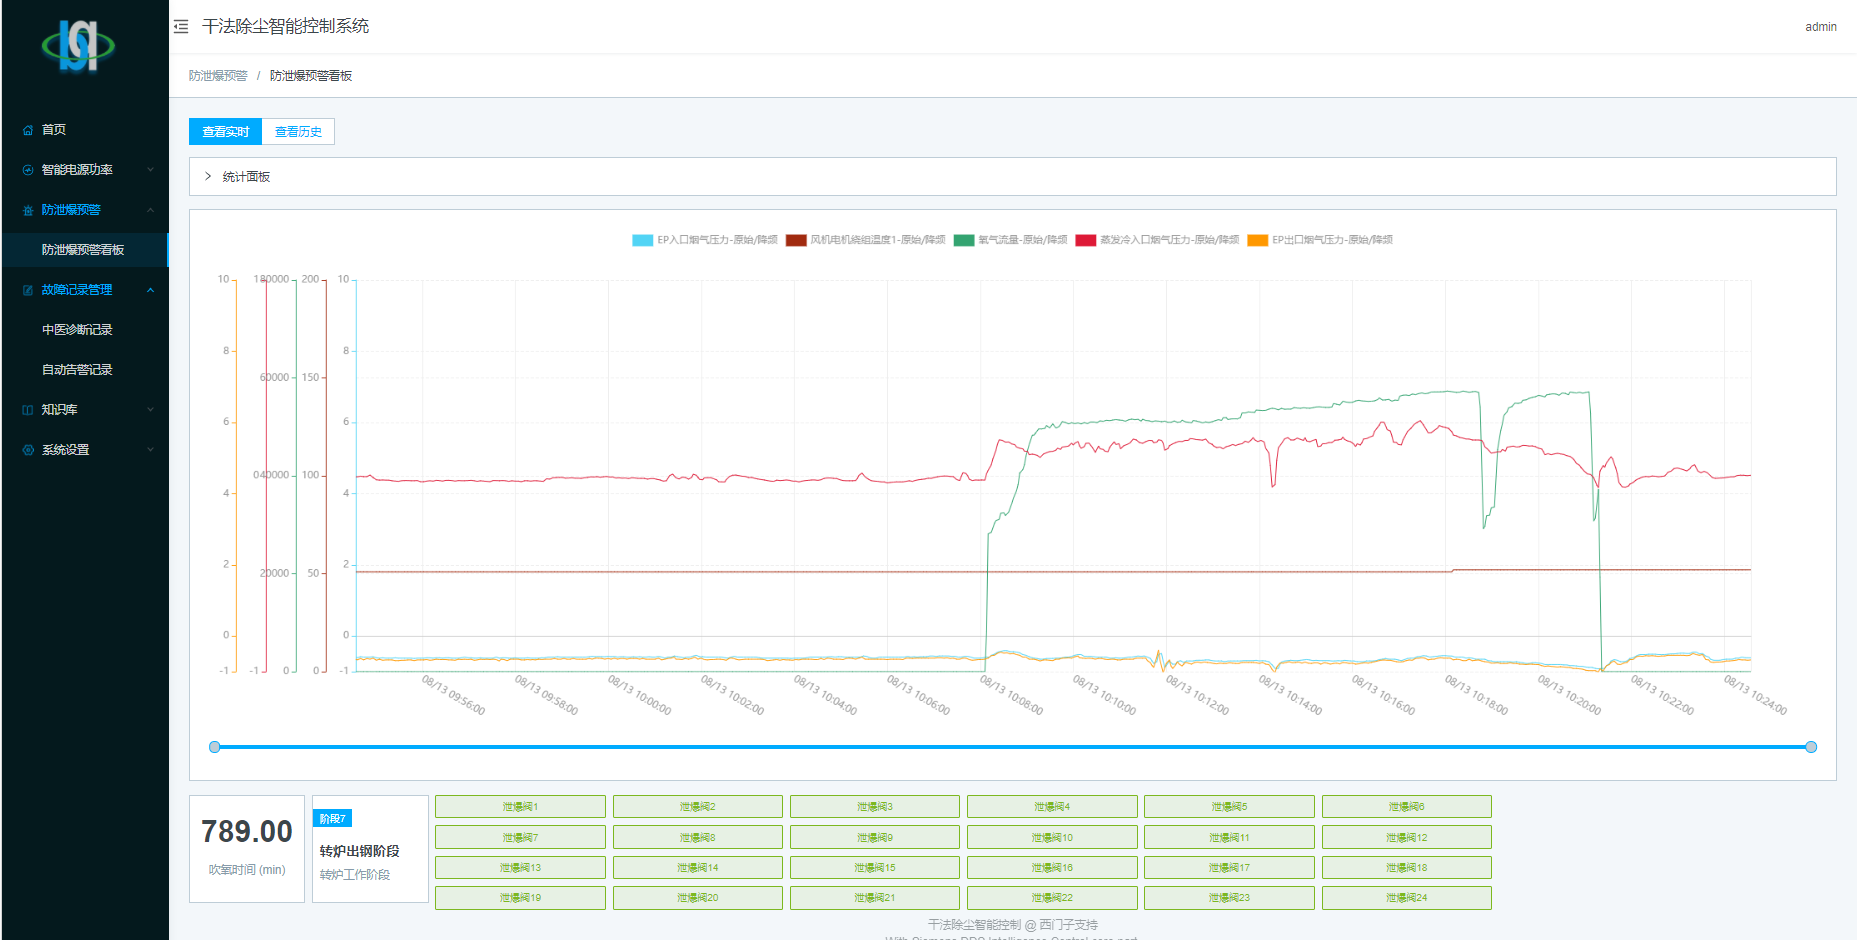Image resolution: width=1857 pixels, height=940 pixels.
Task: Click the home icon beside 首页
Action: pyautogui.click(x=28, y=130)
